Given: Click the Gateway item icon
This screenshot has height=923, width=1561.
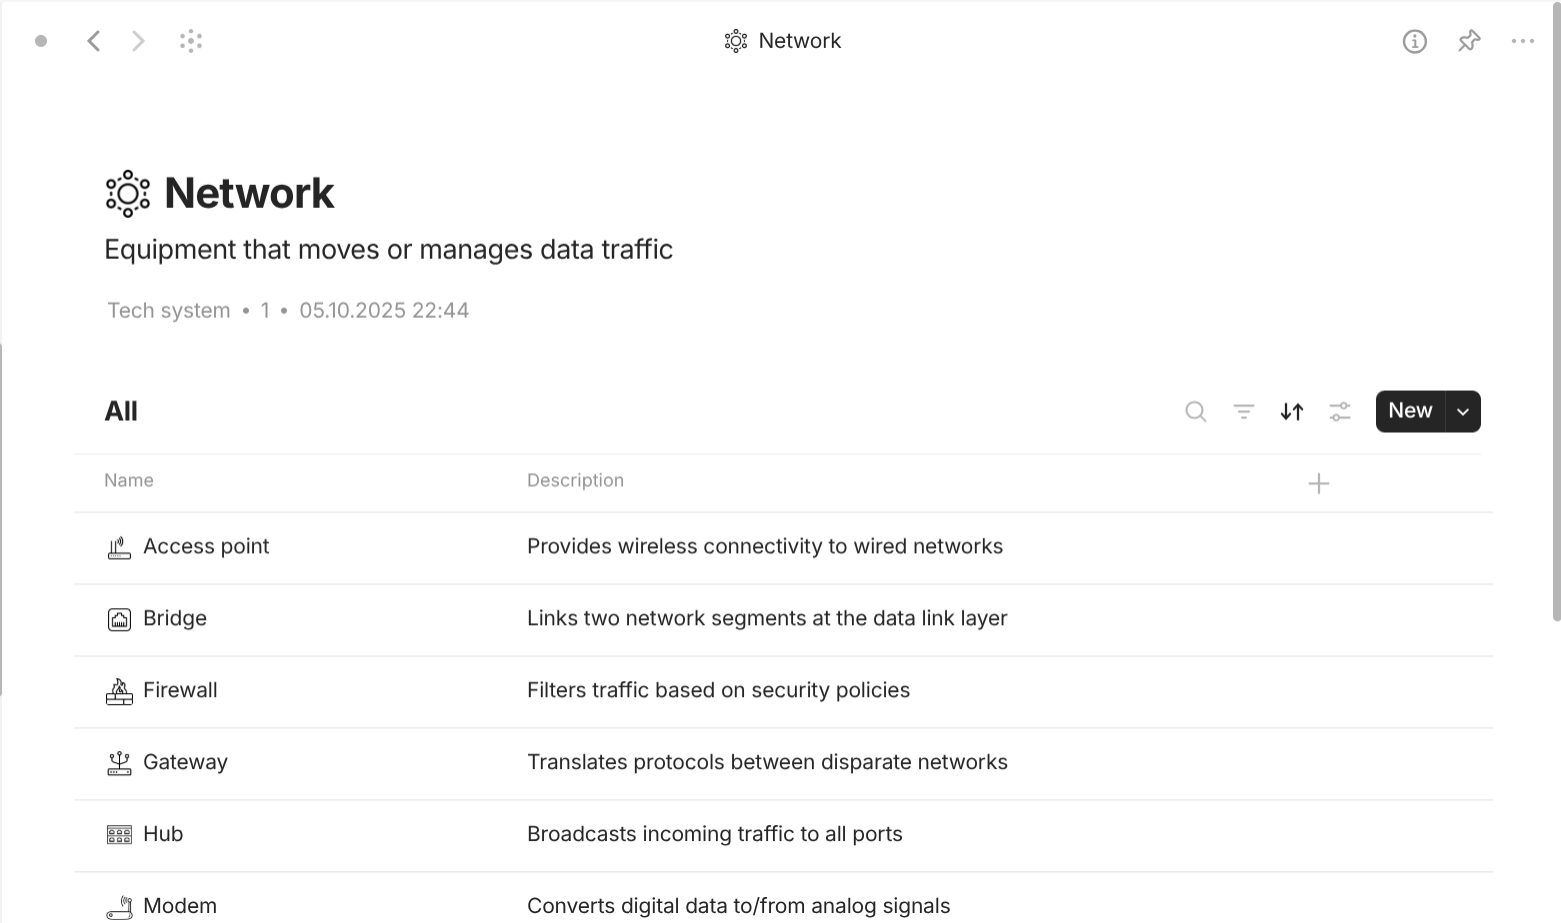Looking at the screenshot, I should [119, 763].
